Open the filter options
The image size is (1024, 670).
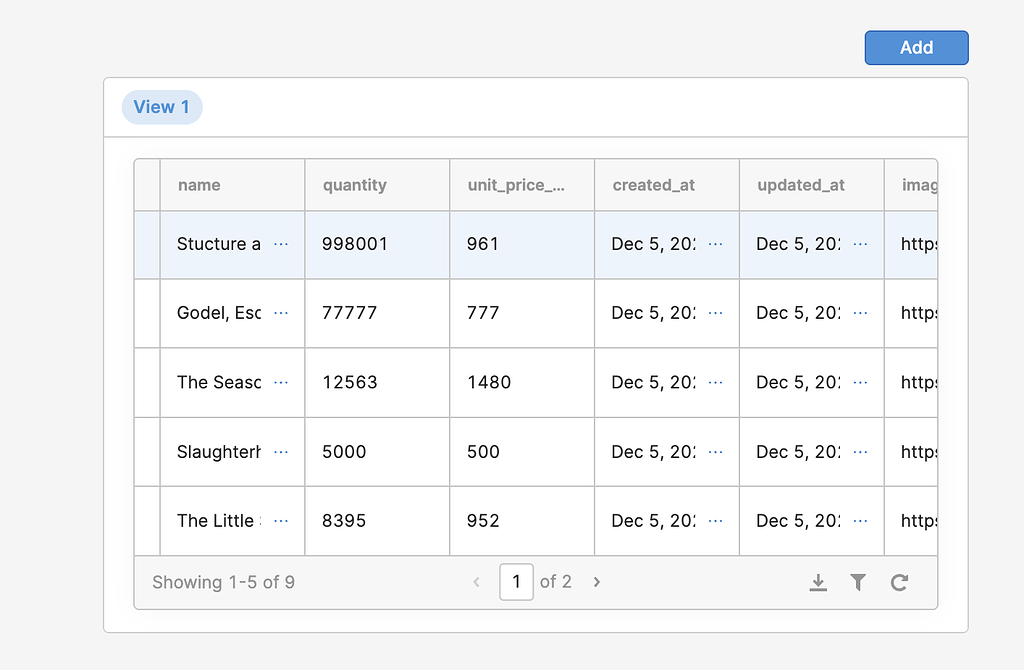858,582
